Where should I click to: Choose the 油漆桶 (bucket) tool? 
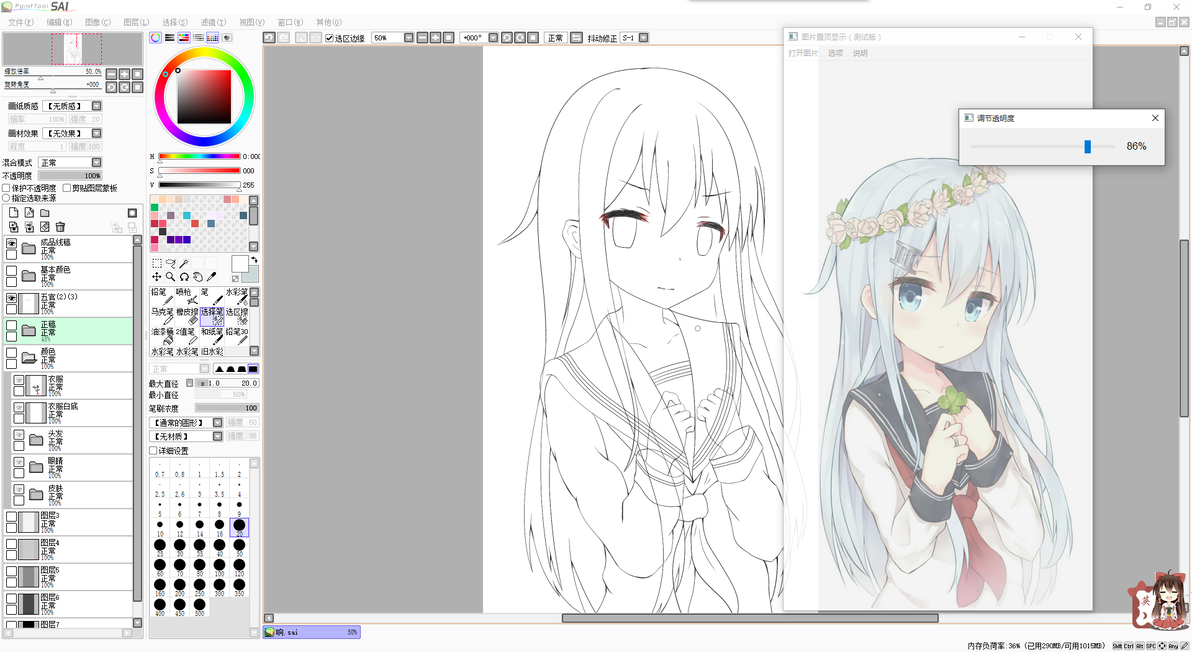click(x=162, y=336)
